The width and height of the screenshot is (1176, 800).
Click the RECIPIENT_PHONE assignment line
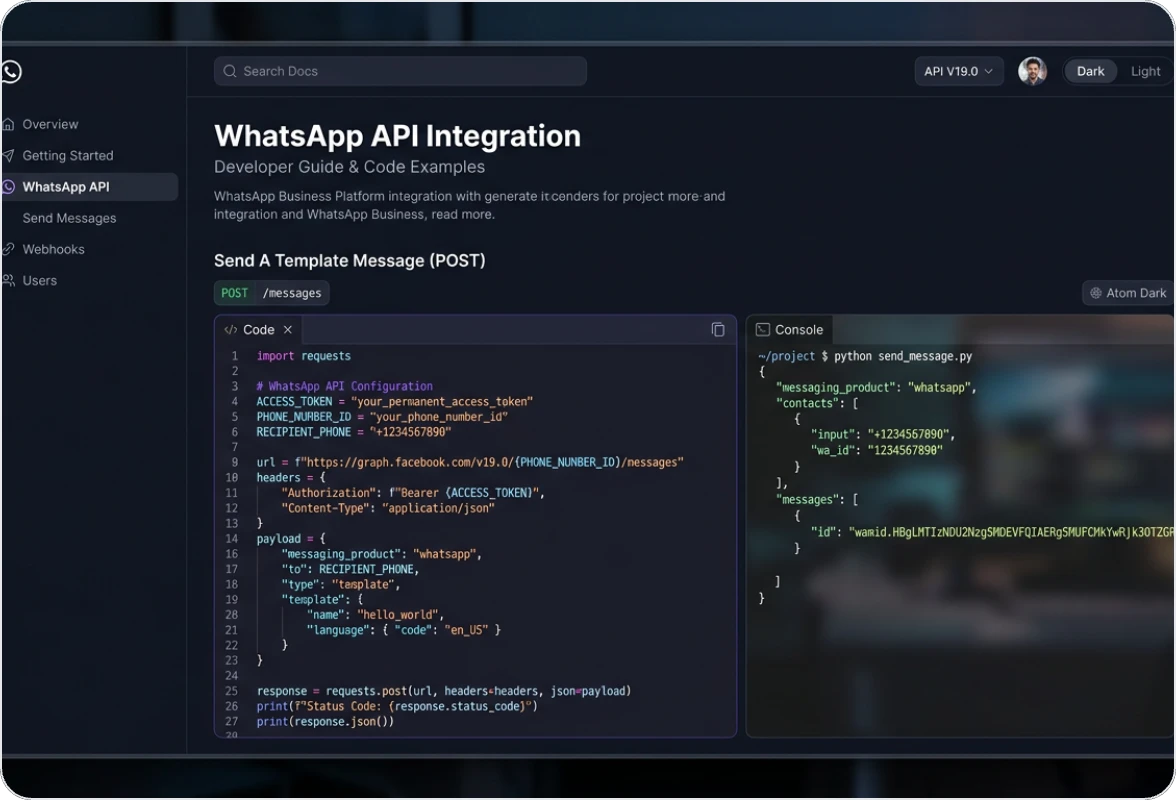(x=354, y=432)
